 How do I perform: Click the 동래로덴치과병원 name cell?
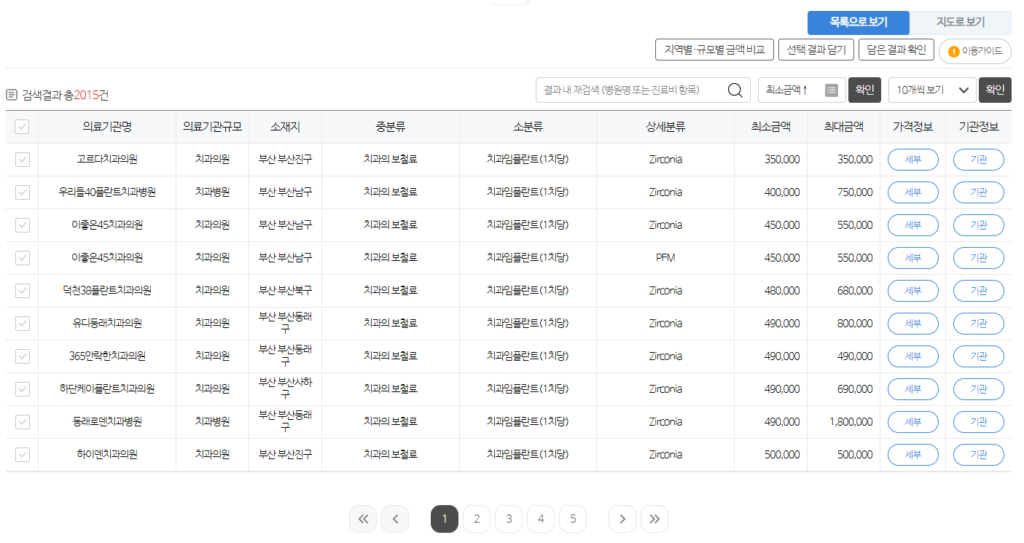tap(107, 421)
